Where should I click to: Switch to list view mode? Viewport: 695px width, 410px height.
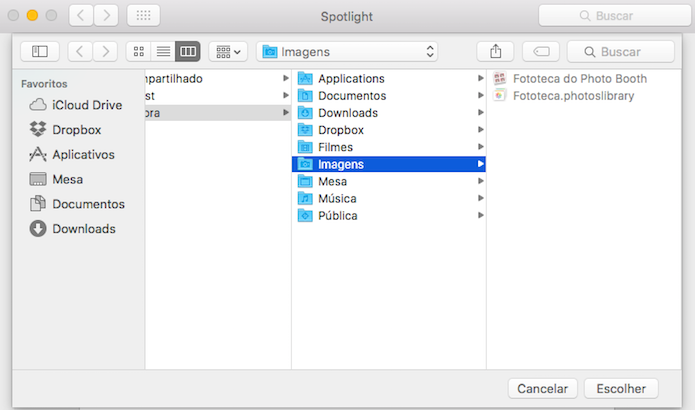(163, 52)
